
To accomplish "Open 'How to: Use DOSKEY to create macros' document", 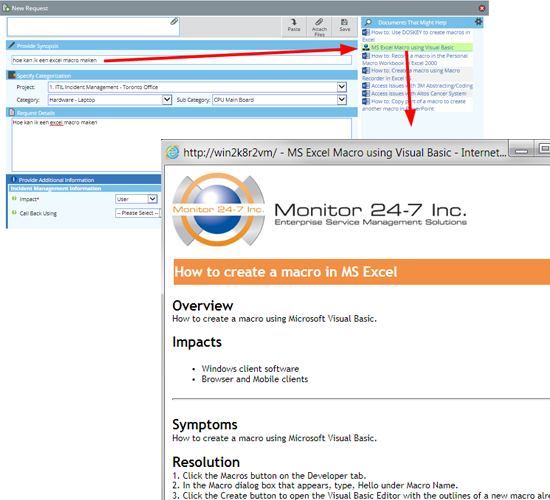I will pos(416,36).
